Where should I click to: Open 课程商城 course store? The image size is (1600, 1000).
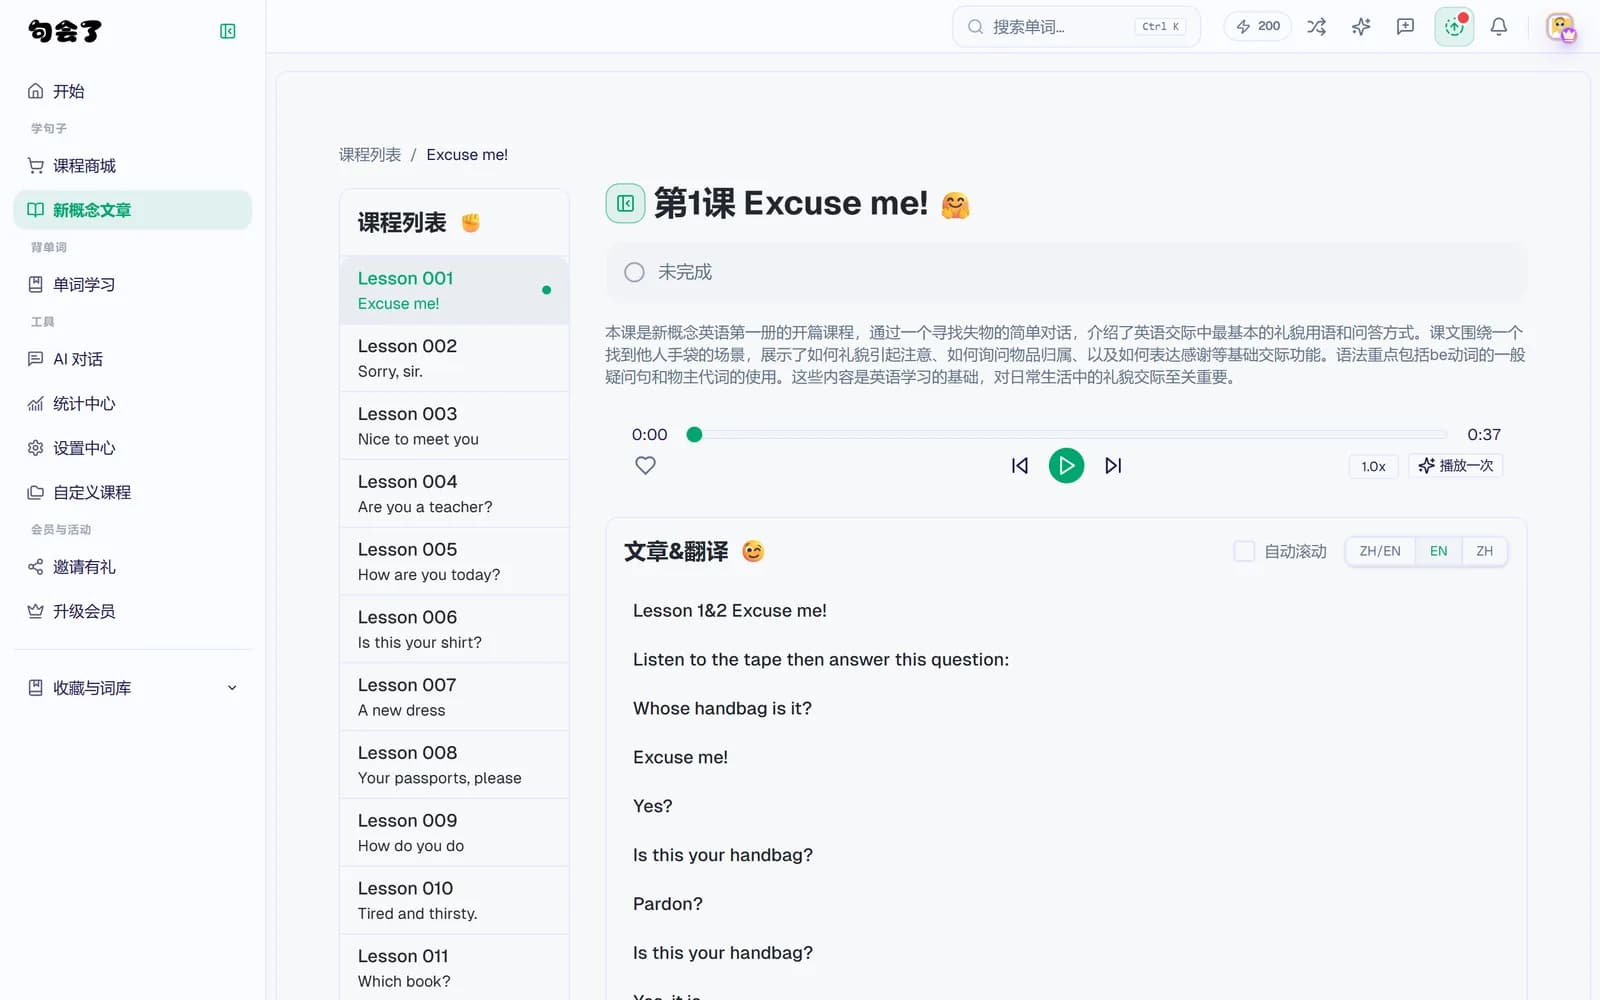coord(133,166)
